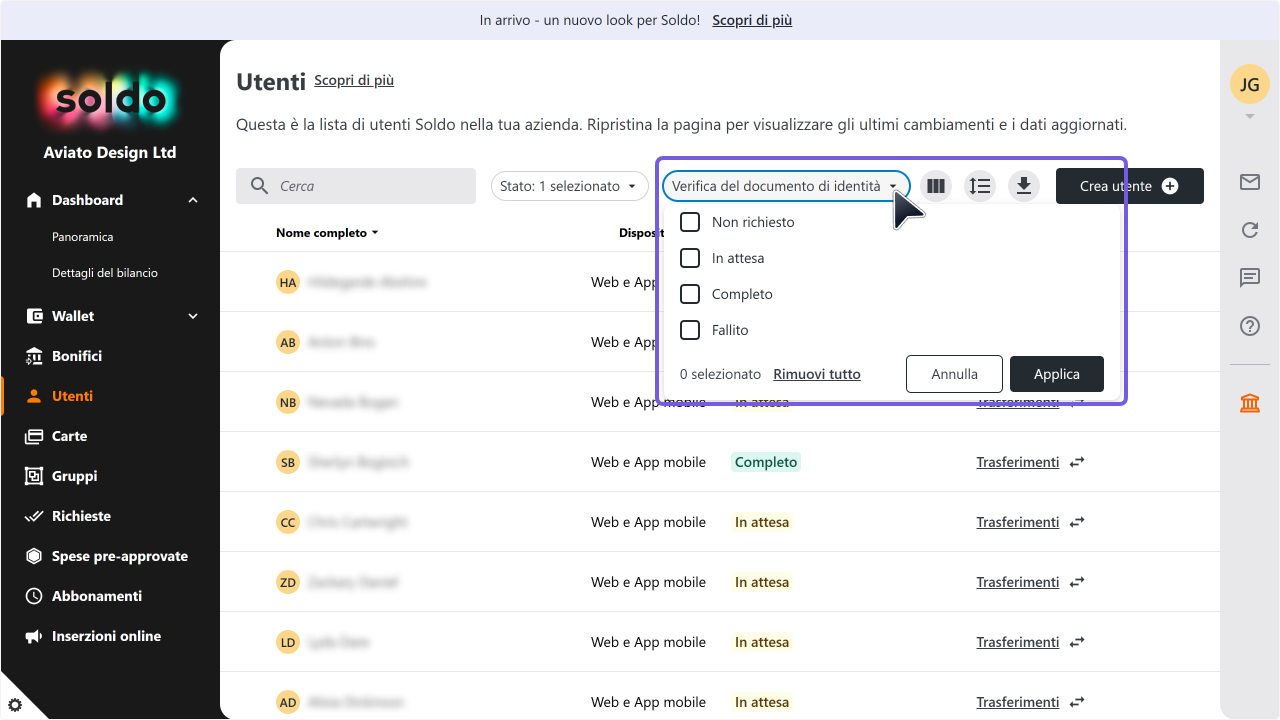Click Scopri di più link in top banner

752,20
